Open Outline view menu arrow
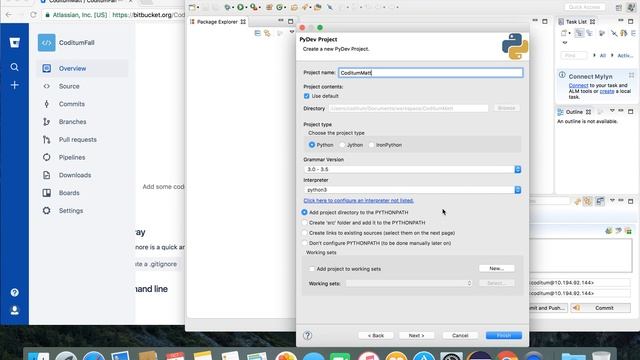Image resolution: width=640 pixels, height=360 pixels. [x=612, y=111]
